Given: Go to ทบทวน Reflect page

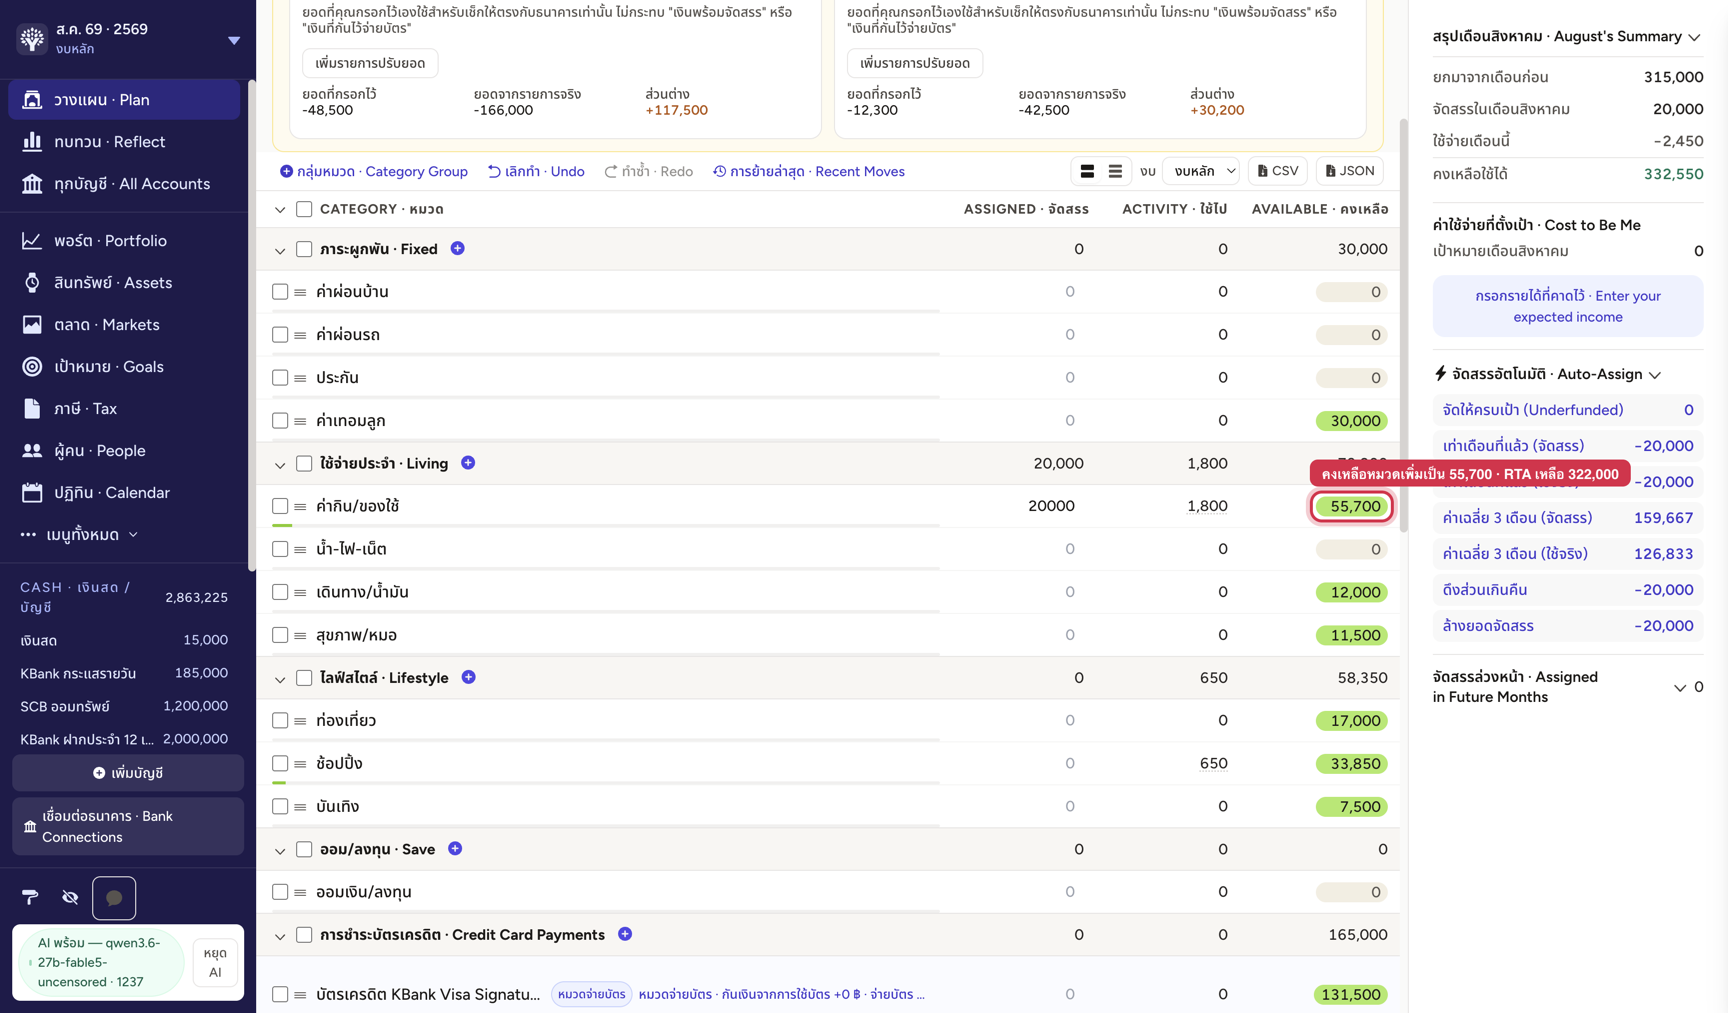Looking at the screenshot, I should click(x=124, y=142).
